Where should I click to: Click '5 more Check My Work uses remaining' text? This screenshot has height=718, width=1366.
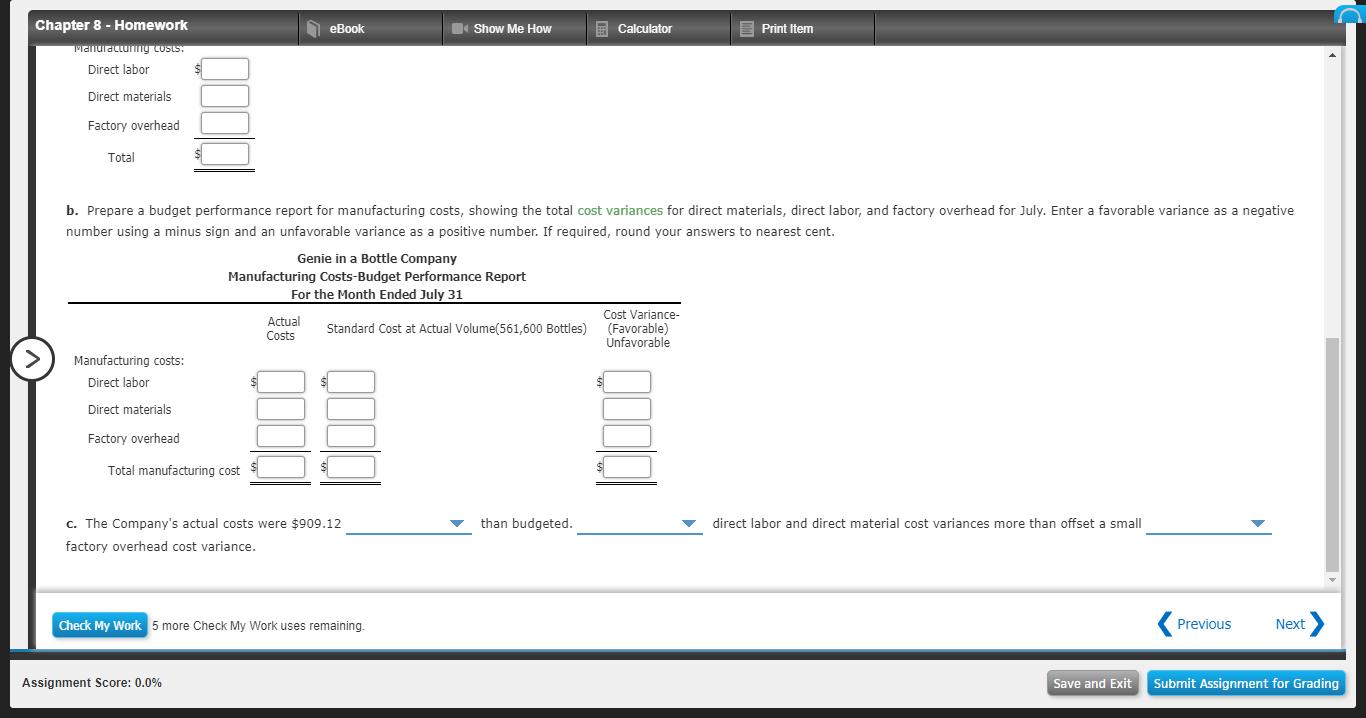click(258, 626)
